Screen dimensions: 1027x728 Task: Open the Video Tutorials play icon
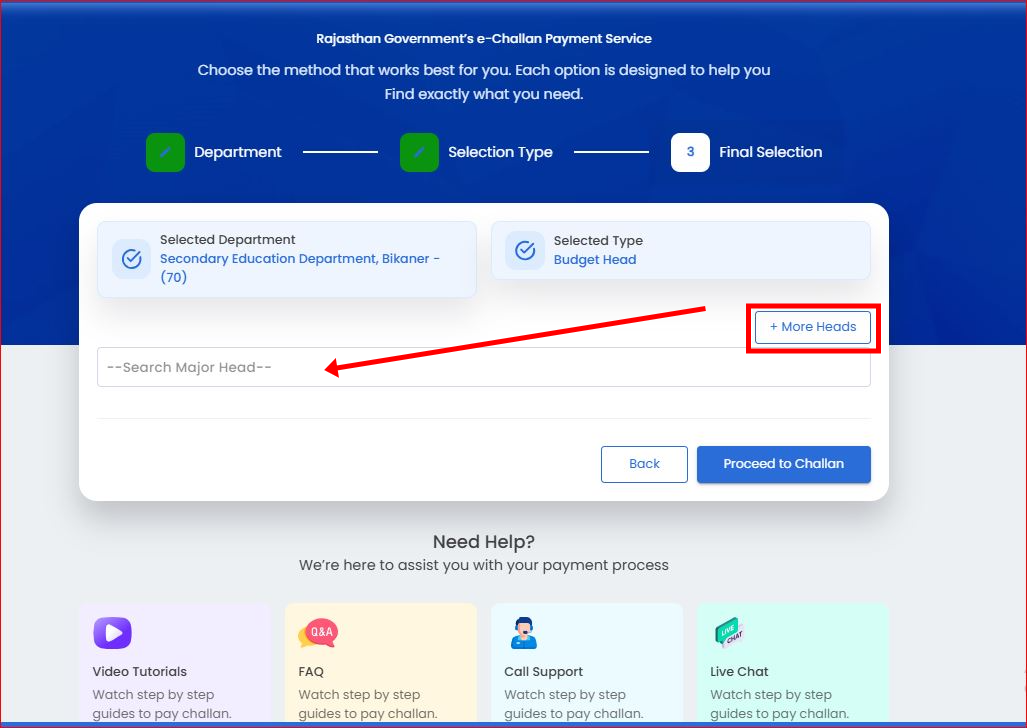click(113, 633)
